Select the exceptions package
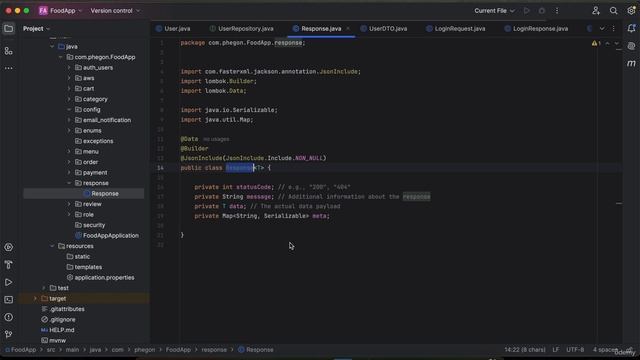This screenshot has width=640, height=360. click(94, 141)
